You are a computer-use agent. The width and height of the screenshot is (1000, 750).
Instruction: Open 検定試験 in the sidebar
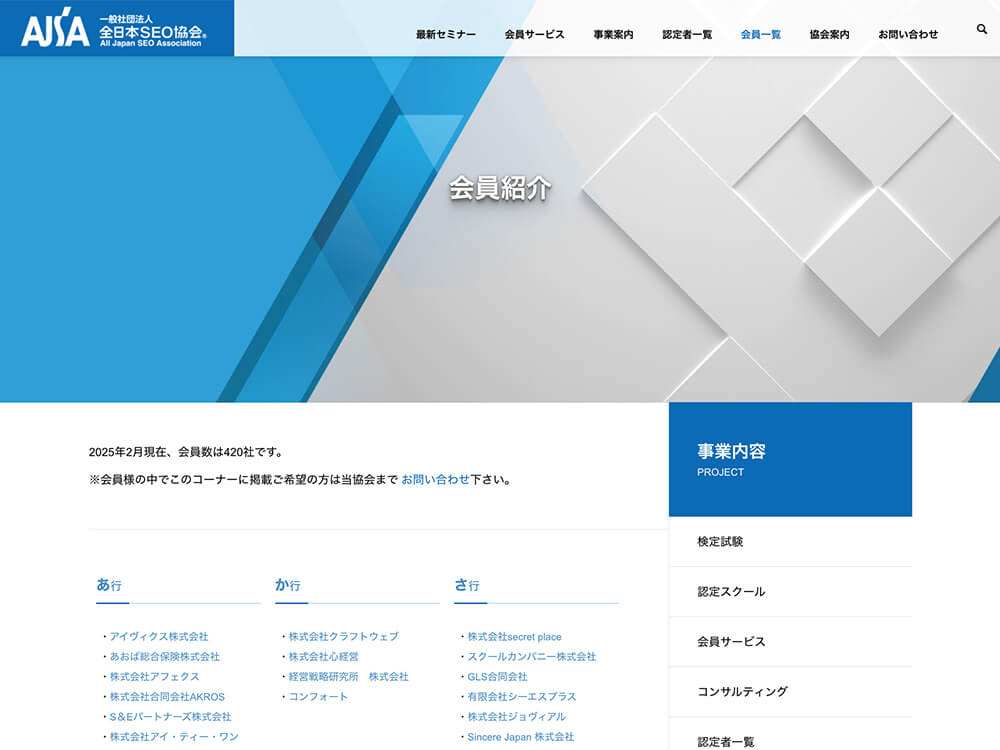pos(720,542)
